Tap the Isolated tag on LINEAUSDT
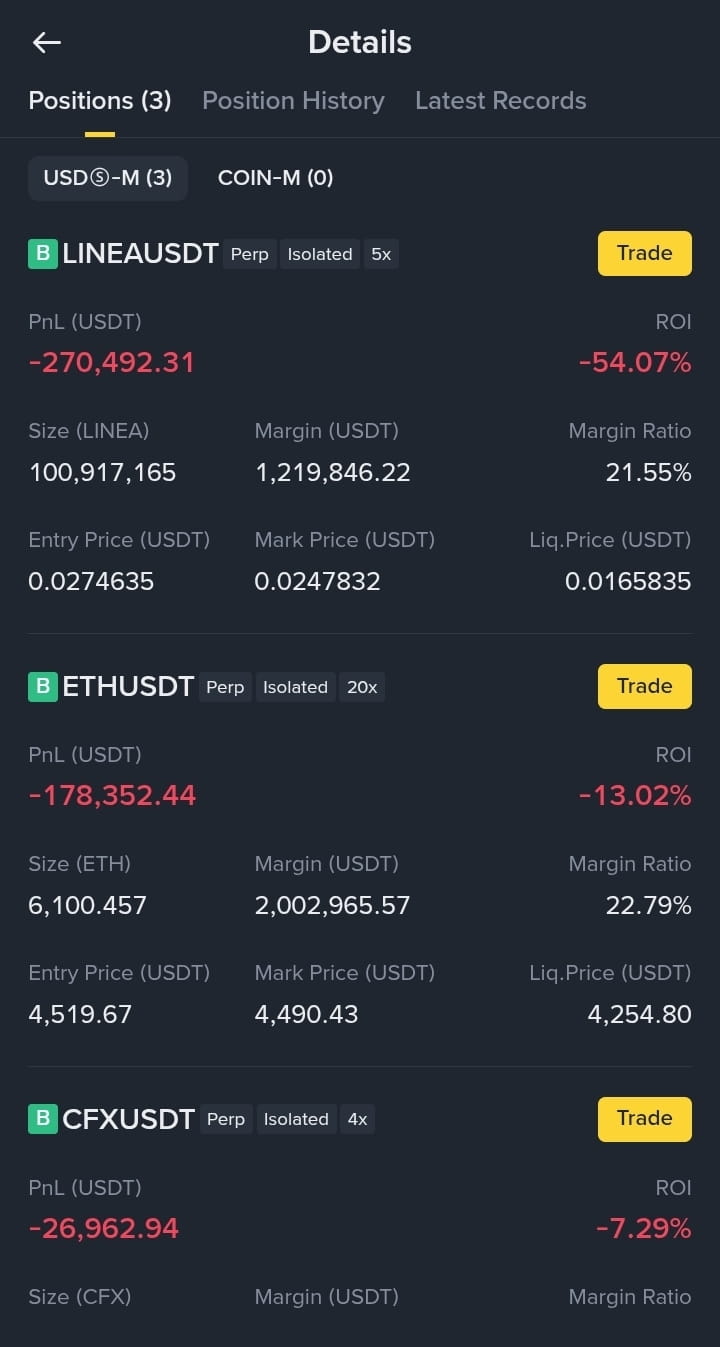 (320, 254)
